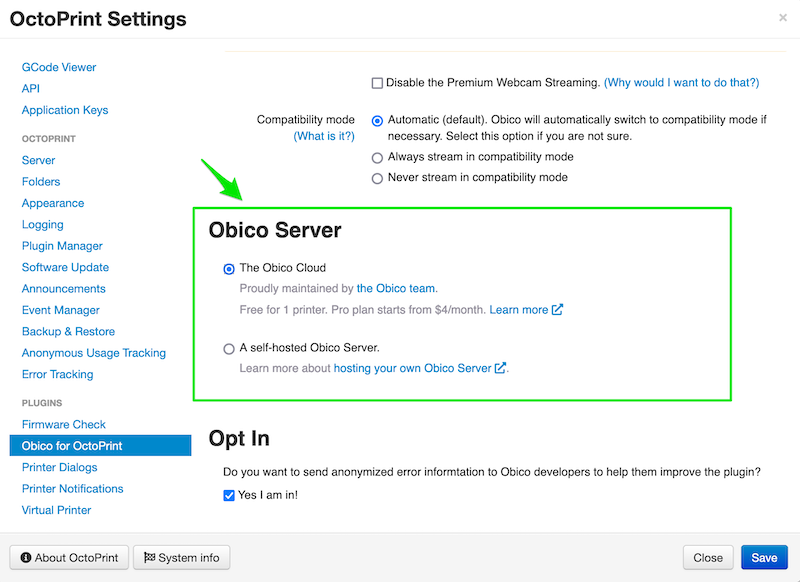Click the info icon on About OctoPrint
This screenshot has width=800, height=582.
[x=26, y=558]
